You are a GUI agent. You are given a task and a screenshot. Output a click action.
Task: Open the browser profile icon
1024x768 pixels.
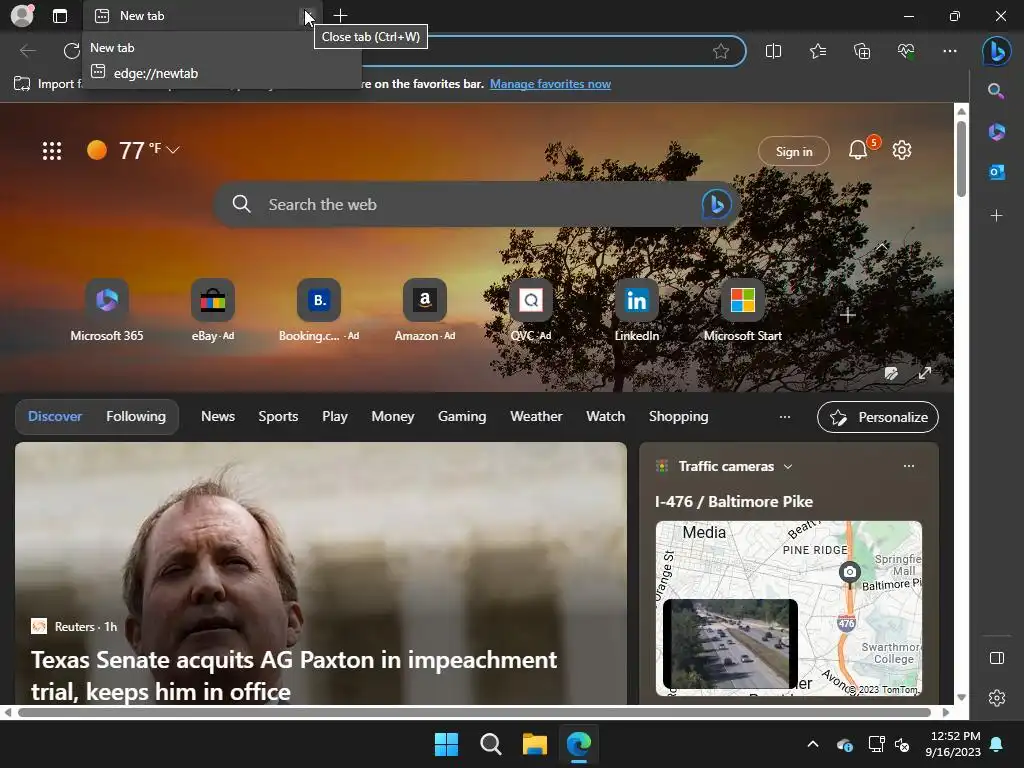(x=22, y=16)
